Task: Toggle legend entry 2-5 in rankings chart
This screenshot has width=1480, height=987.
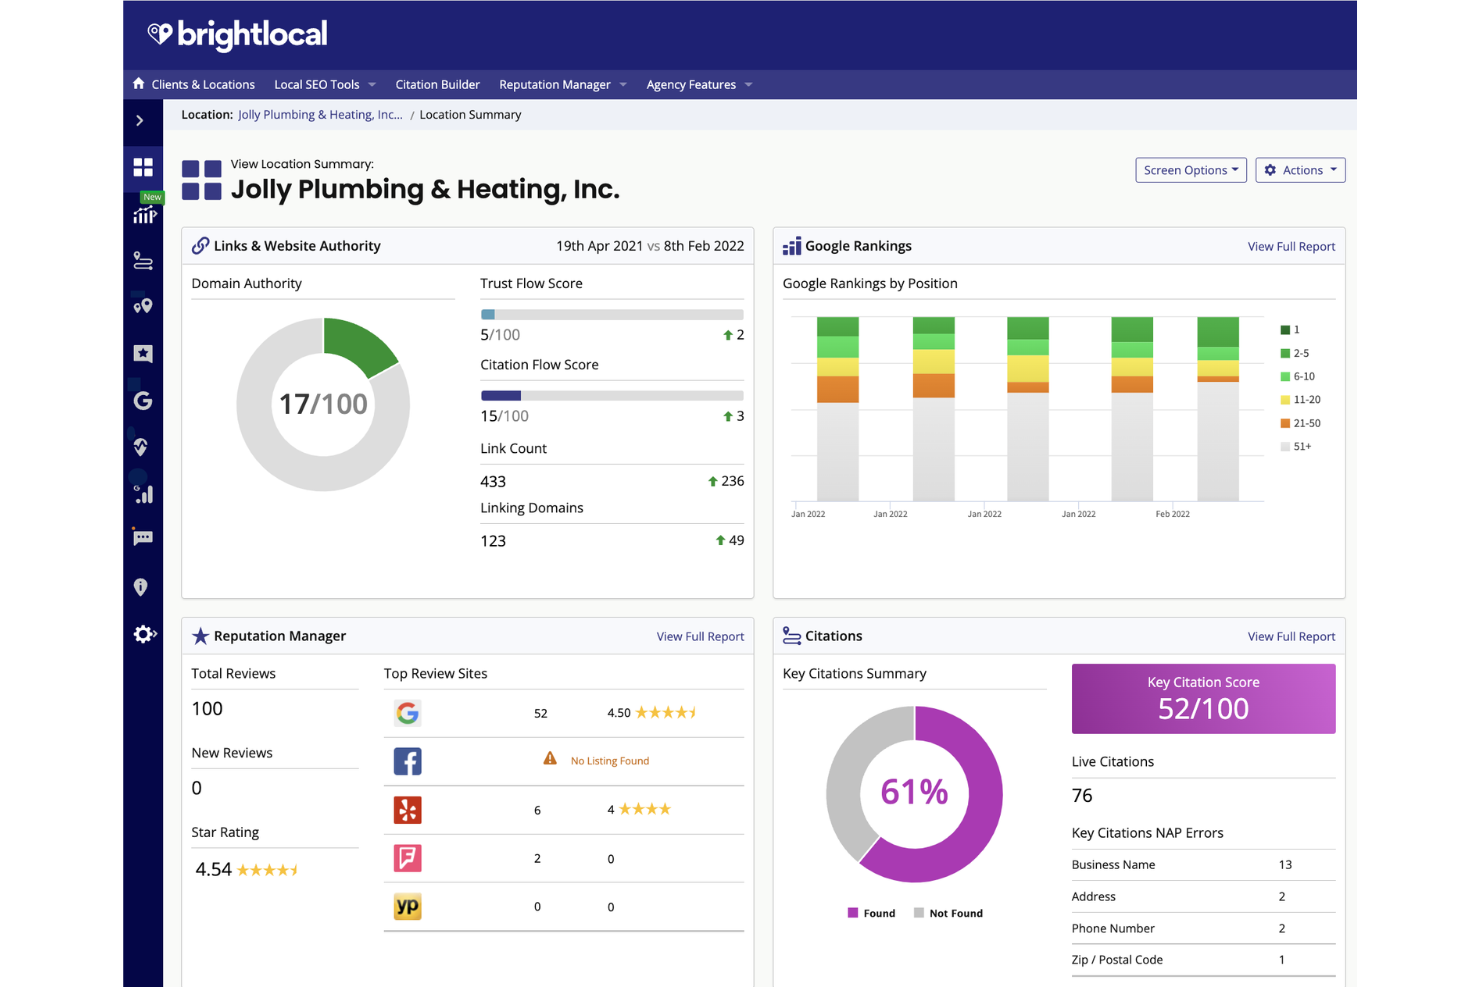Action: (x=1295, y=353)
